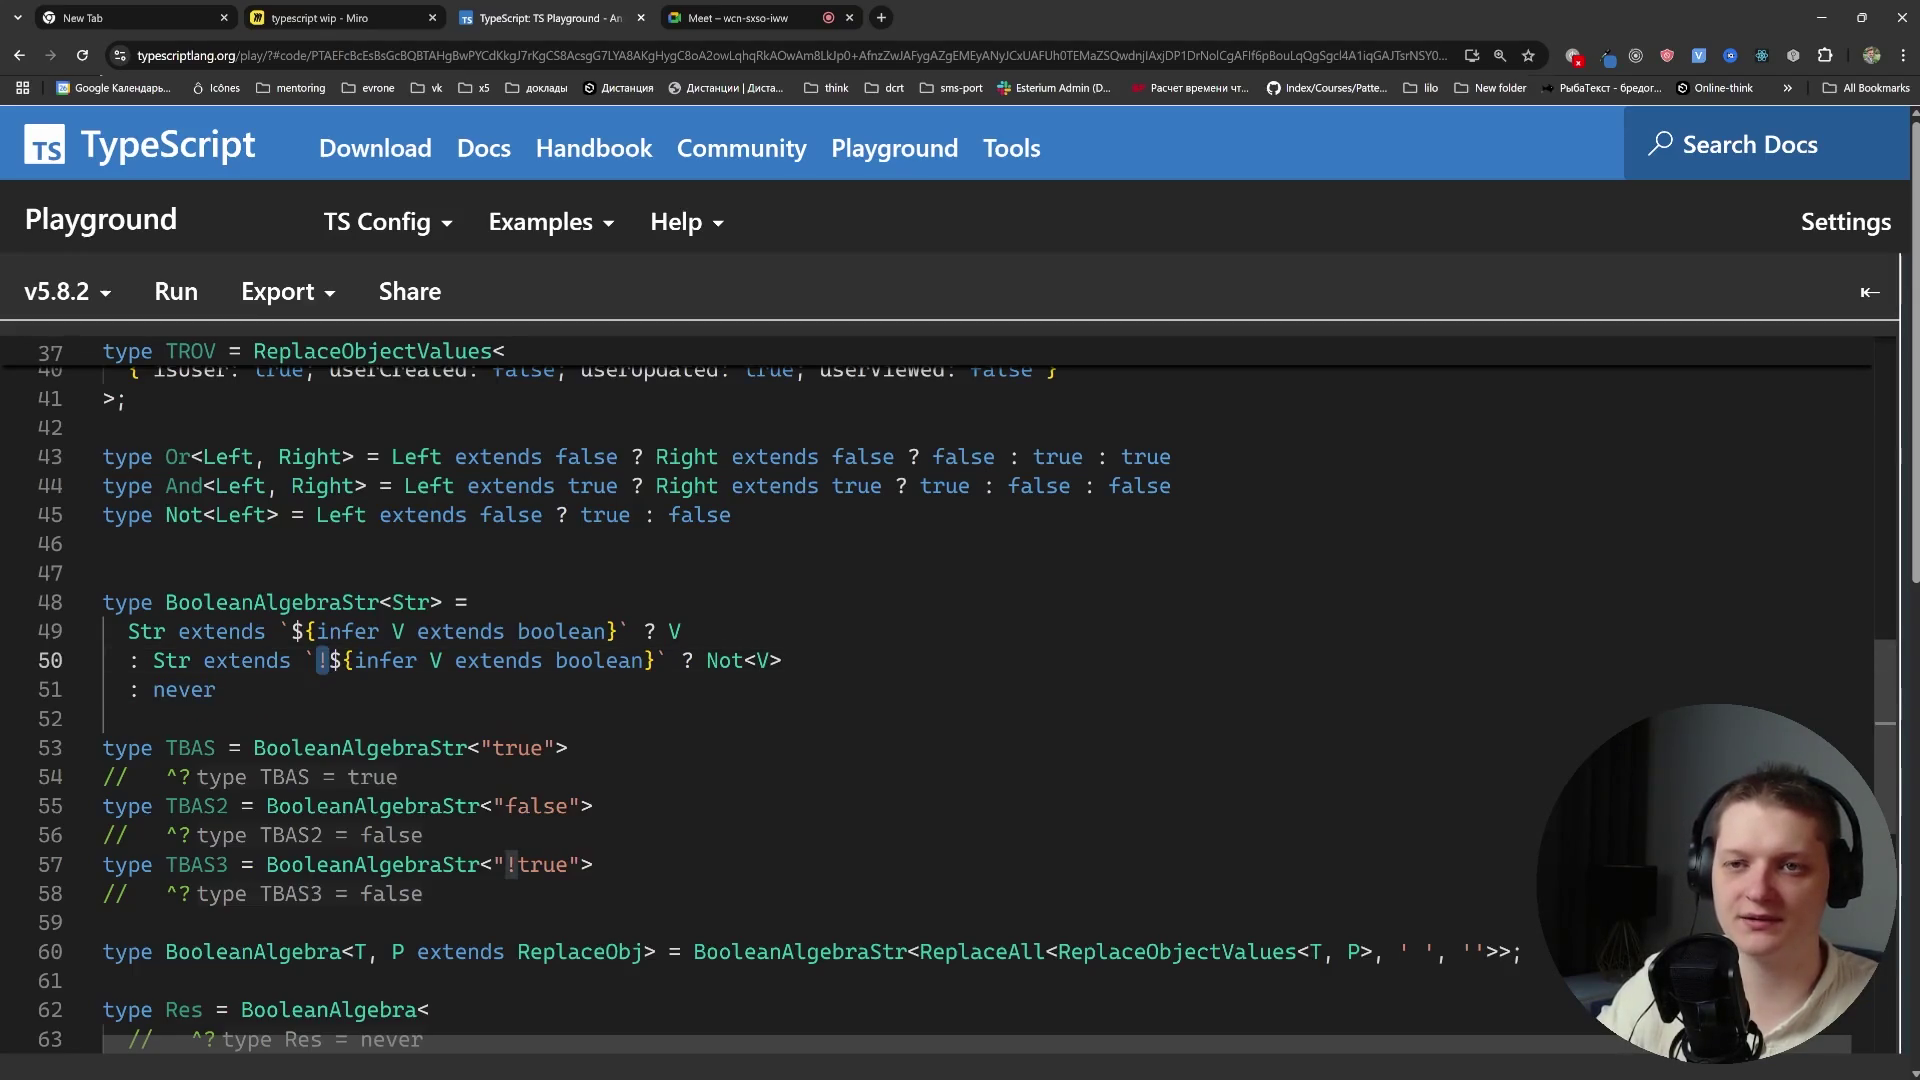
Task: Reload the page
Action: (x=82, y=56)
